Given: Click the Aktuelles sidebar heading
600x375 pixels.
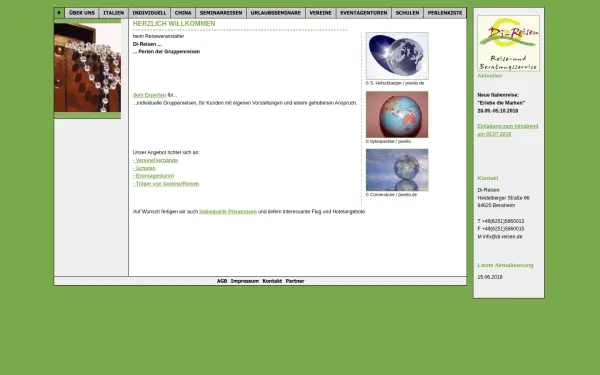Looking at the screenshot, I should point(489,76).
